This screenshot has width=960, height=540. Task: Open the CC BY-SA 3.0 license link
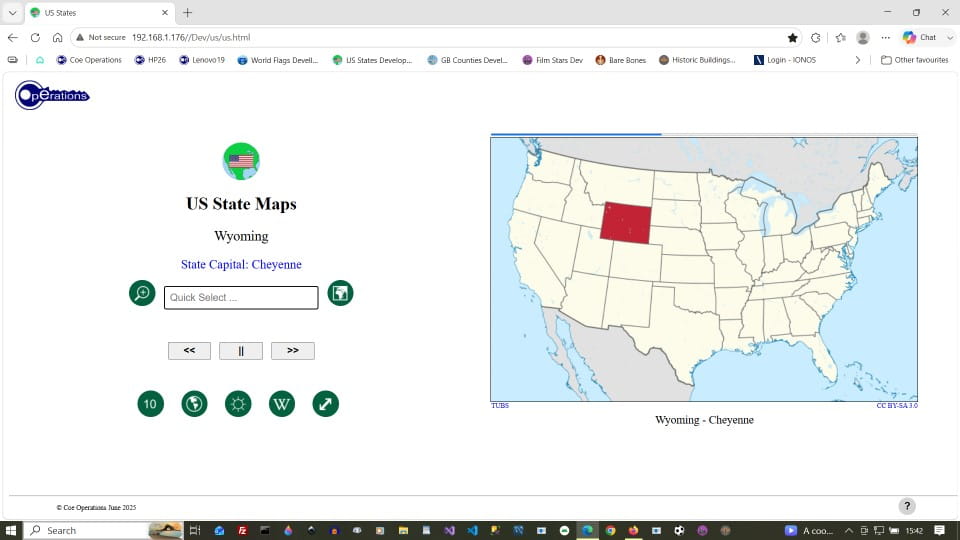point(897,405)
